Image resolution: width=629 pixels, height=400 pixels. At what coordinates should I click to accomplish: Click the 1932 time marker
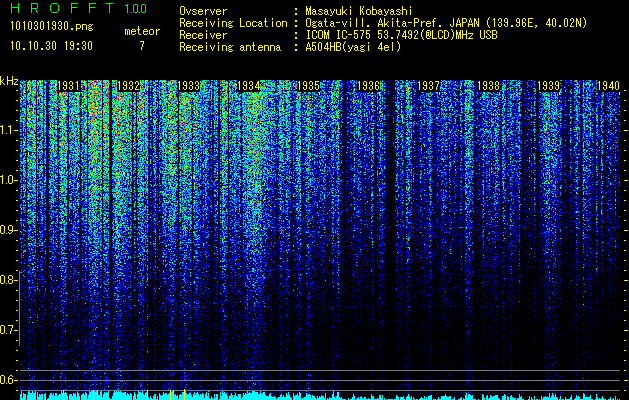point(128,86)
